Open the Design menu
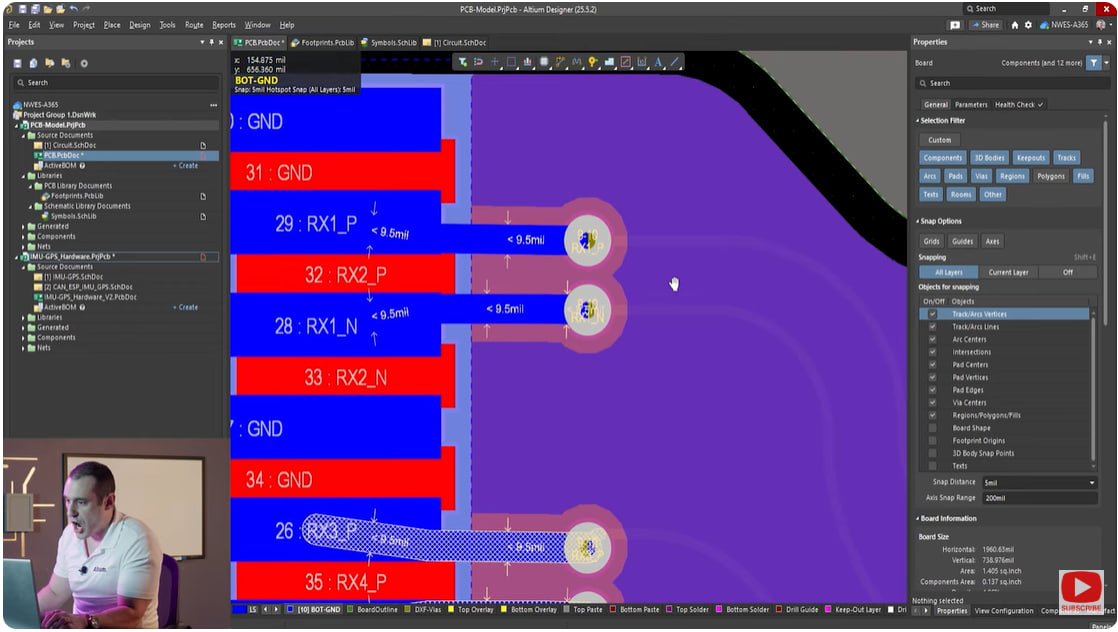Screen dimensions: 1118x632 tap(140, 25)
